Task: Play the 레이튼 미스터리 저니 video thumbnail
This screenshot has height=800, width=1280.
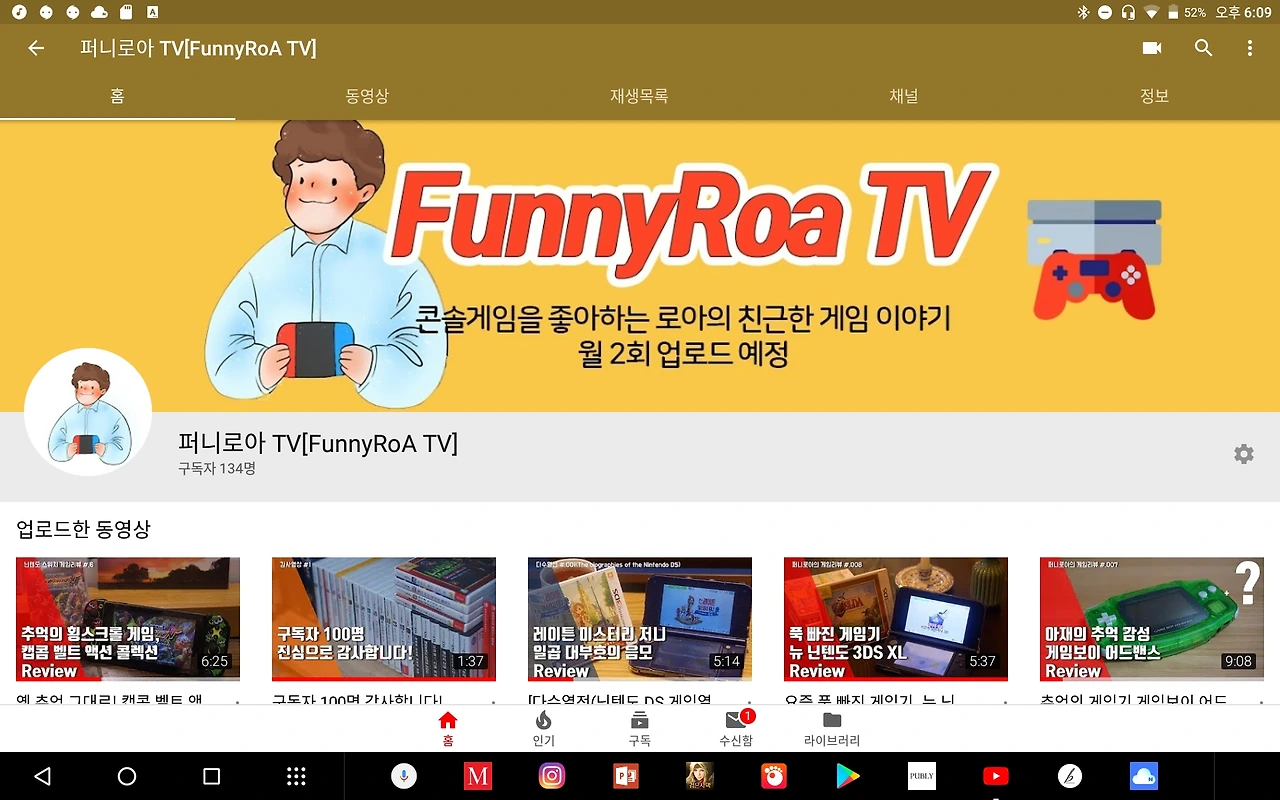Action: tap(639, 618)
